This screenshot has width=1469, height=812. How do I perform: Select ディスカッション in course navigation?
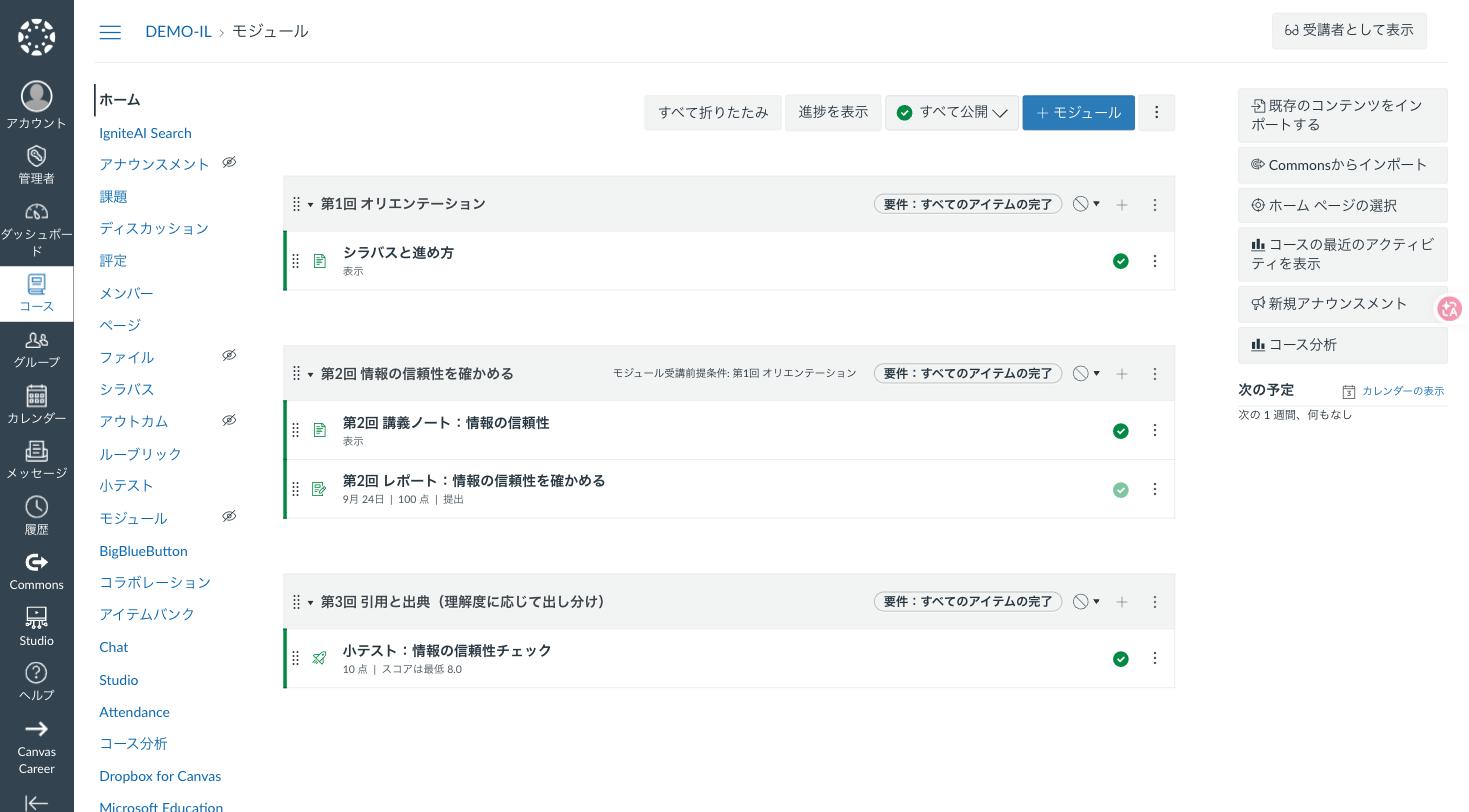(154, 229)
